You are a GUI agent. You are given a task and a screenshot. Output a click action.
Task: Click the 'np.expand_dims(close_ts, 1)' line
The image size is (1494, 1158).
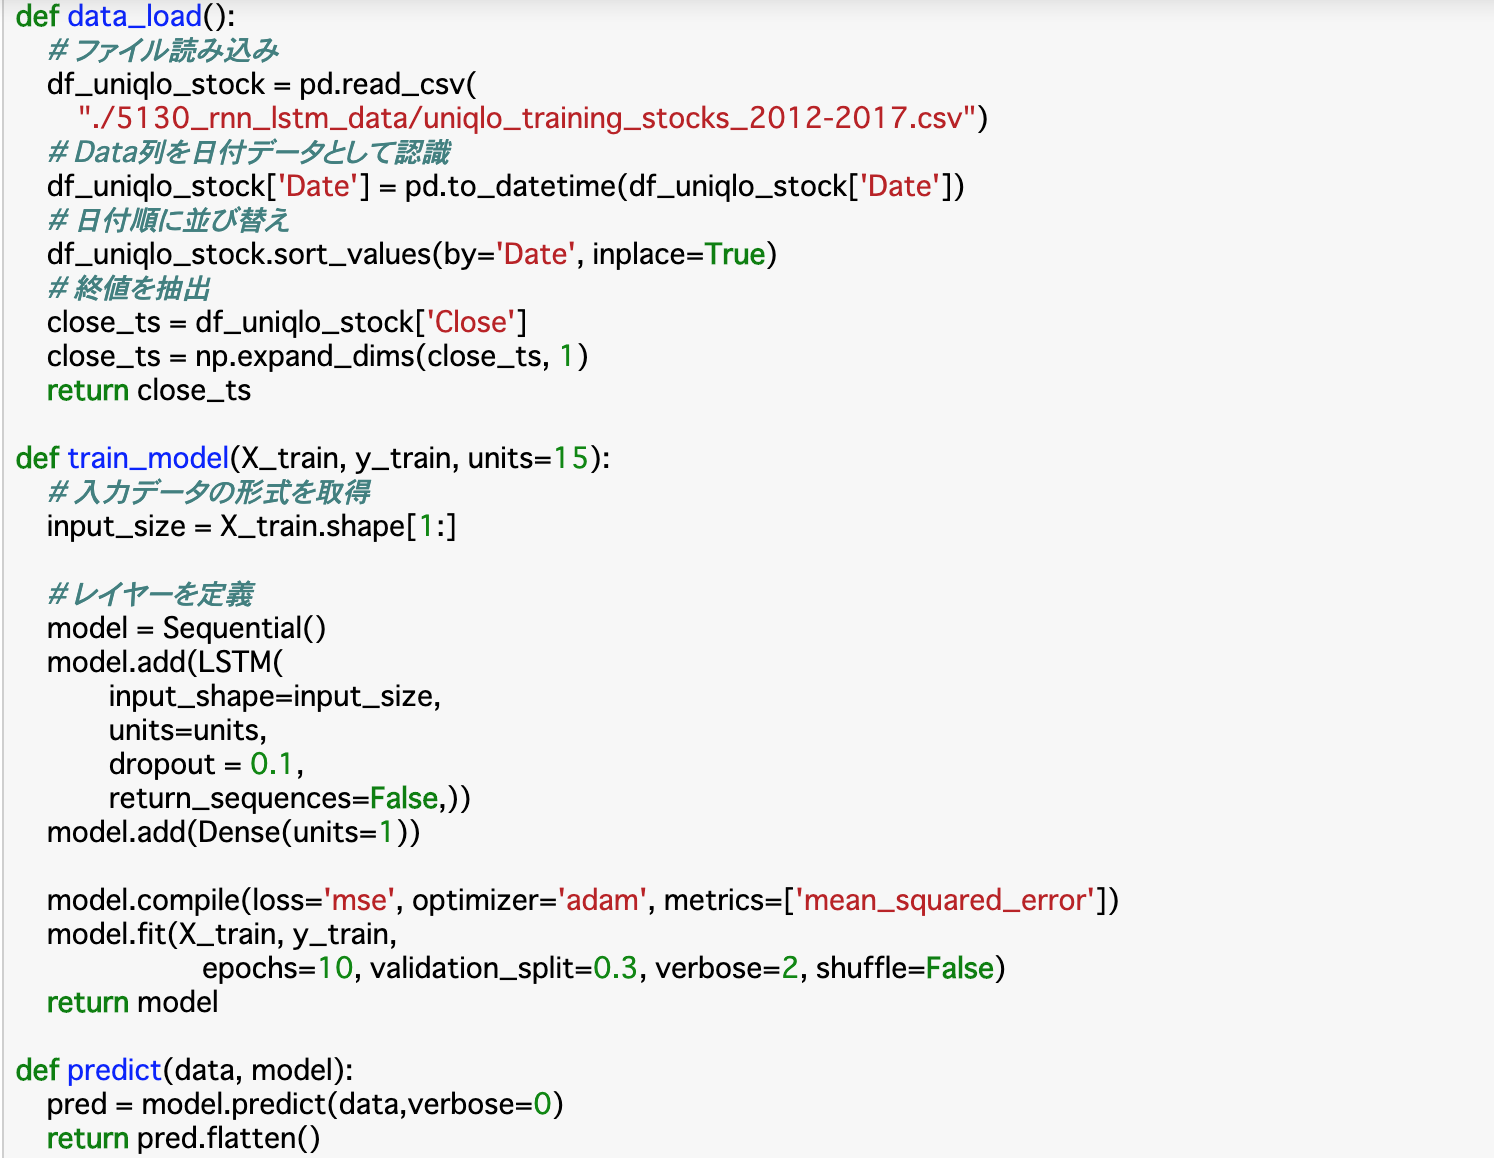click(x=317, y=356)
